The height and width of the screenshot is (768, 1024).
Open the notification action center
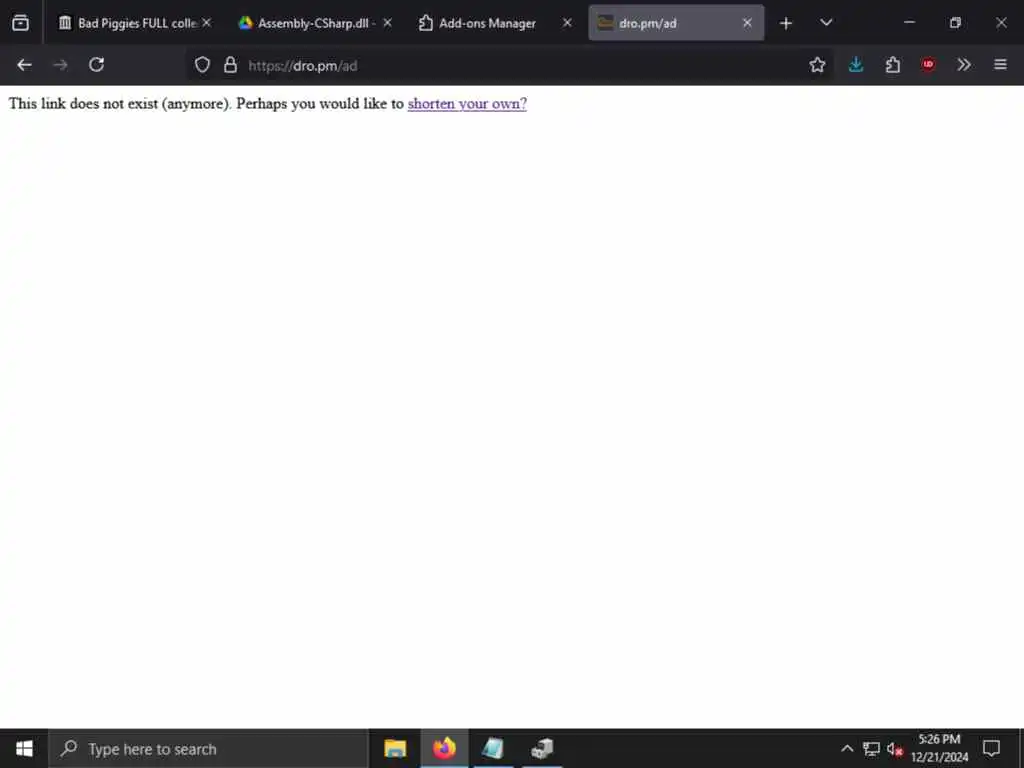point(991,748)
